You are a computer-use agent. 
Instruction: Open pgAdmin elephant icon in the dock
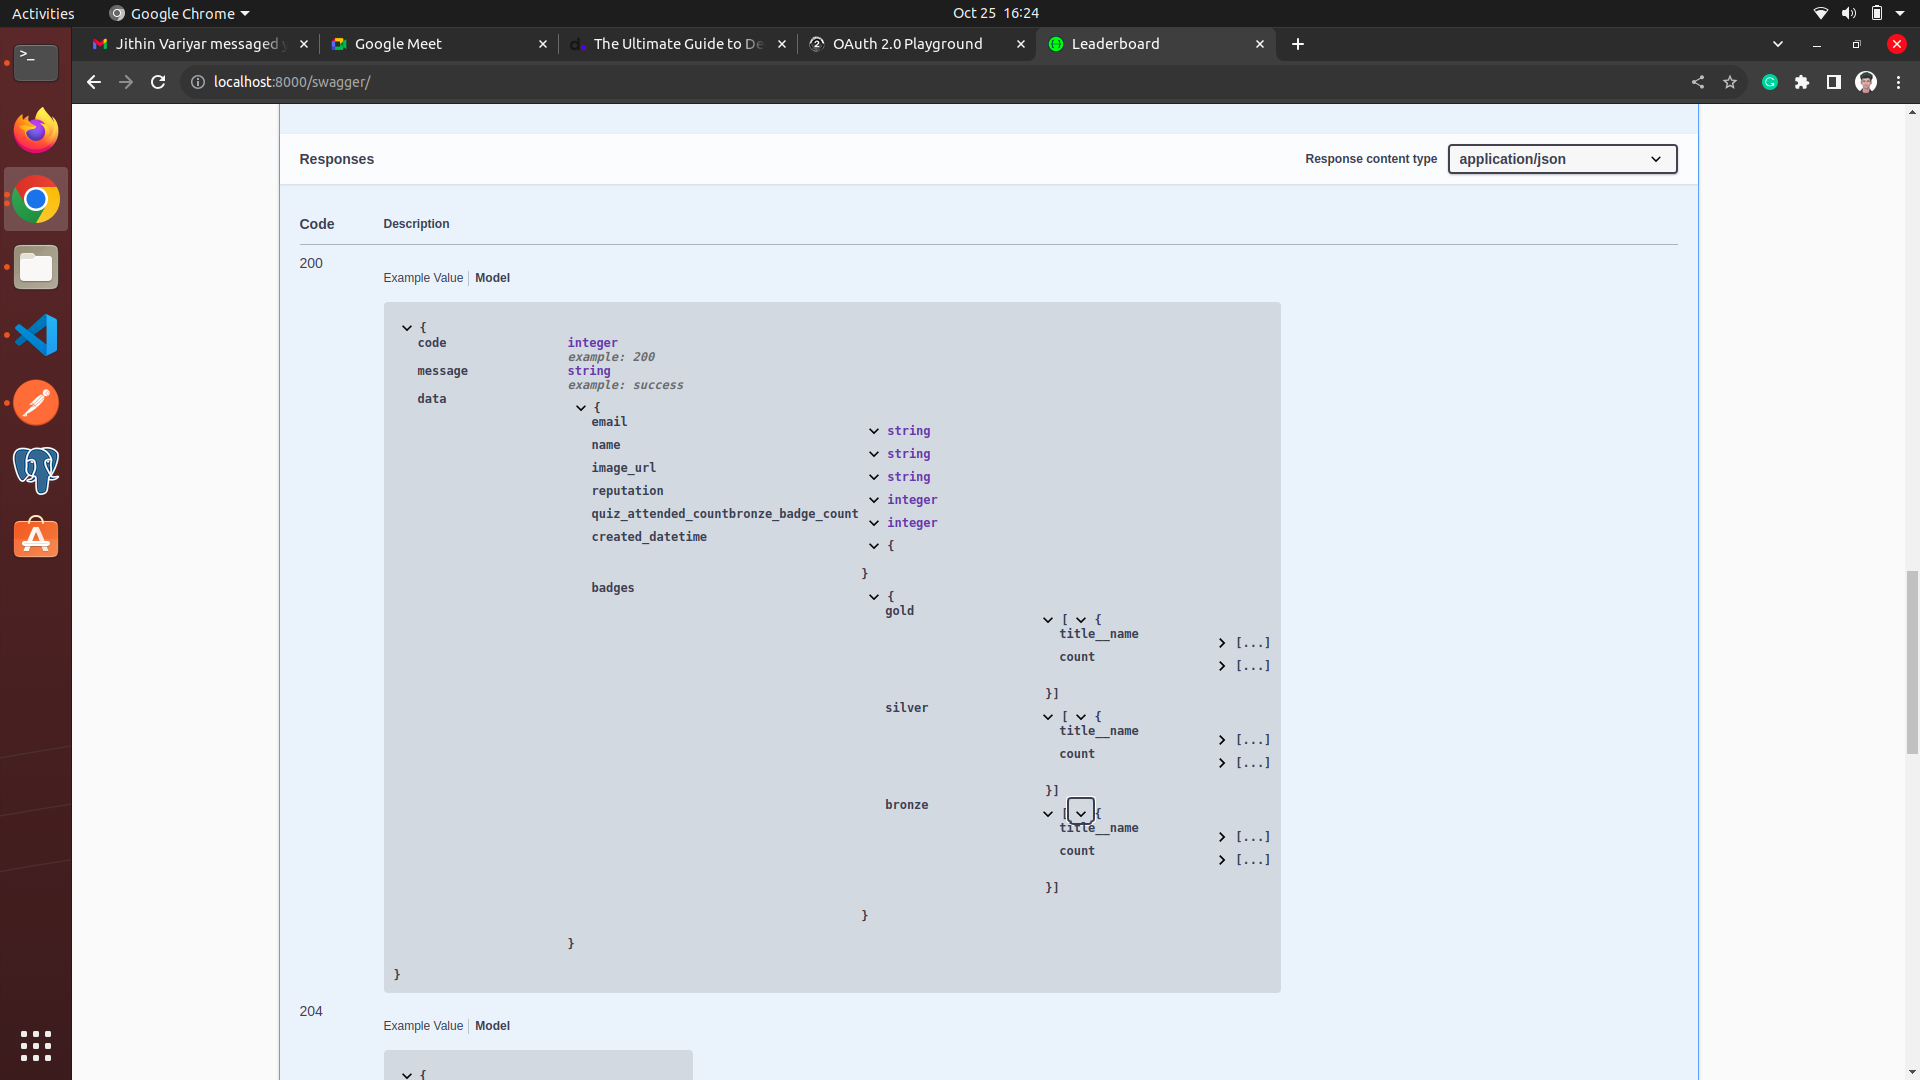(x=36, y=470)
